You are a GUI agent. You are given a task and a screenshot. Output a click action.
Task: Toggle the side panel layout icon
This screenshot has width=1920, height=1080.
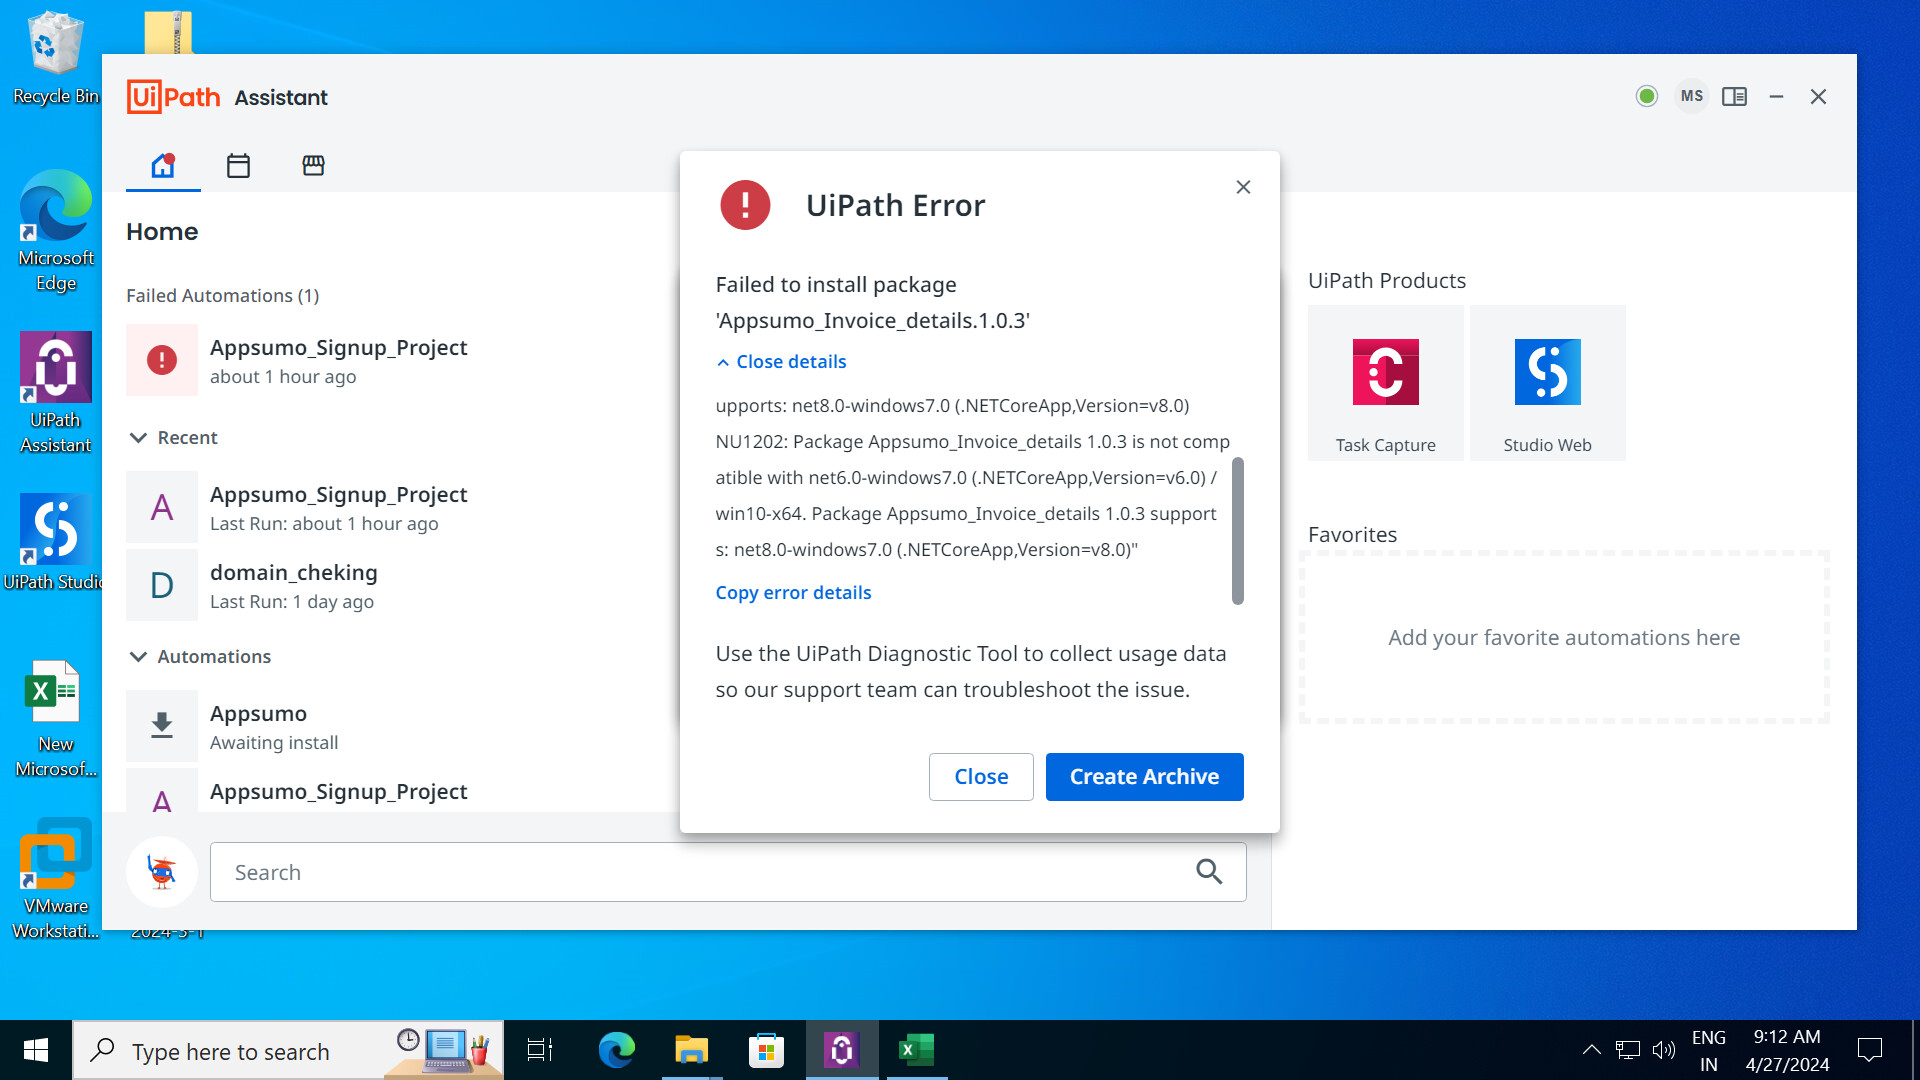[1734, 97]
